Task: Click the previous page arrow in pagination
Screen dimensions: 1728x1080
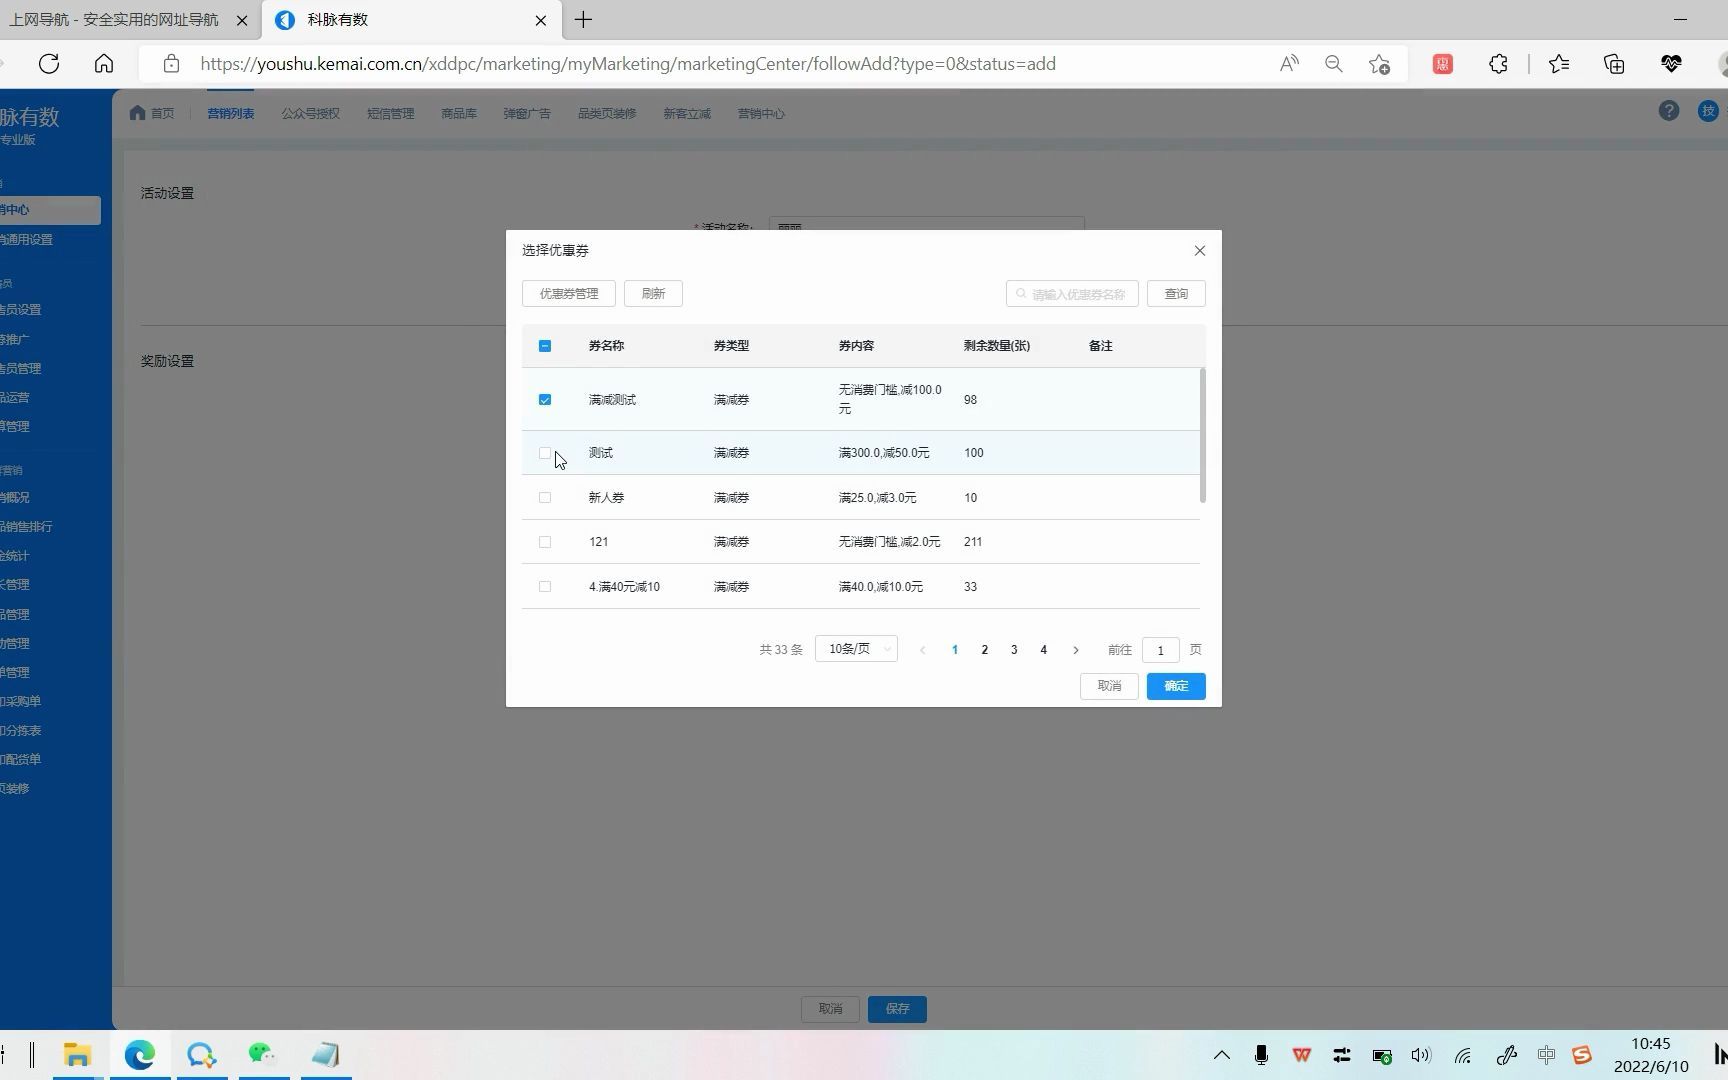Action: tap(922, 650)
